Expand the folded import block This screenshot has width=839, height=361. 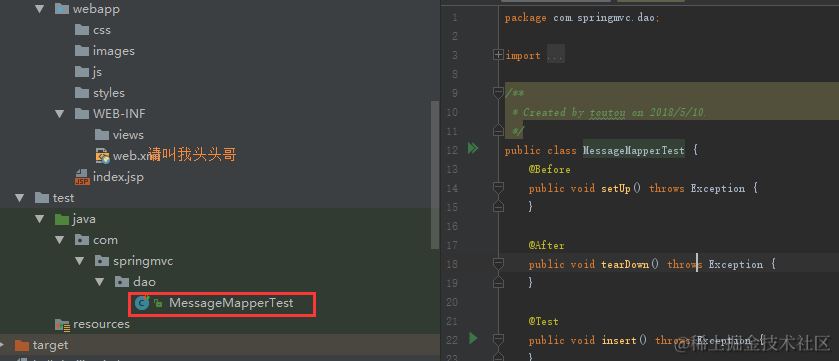pyautogui.click(x=498, y=55)
